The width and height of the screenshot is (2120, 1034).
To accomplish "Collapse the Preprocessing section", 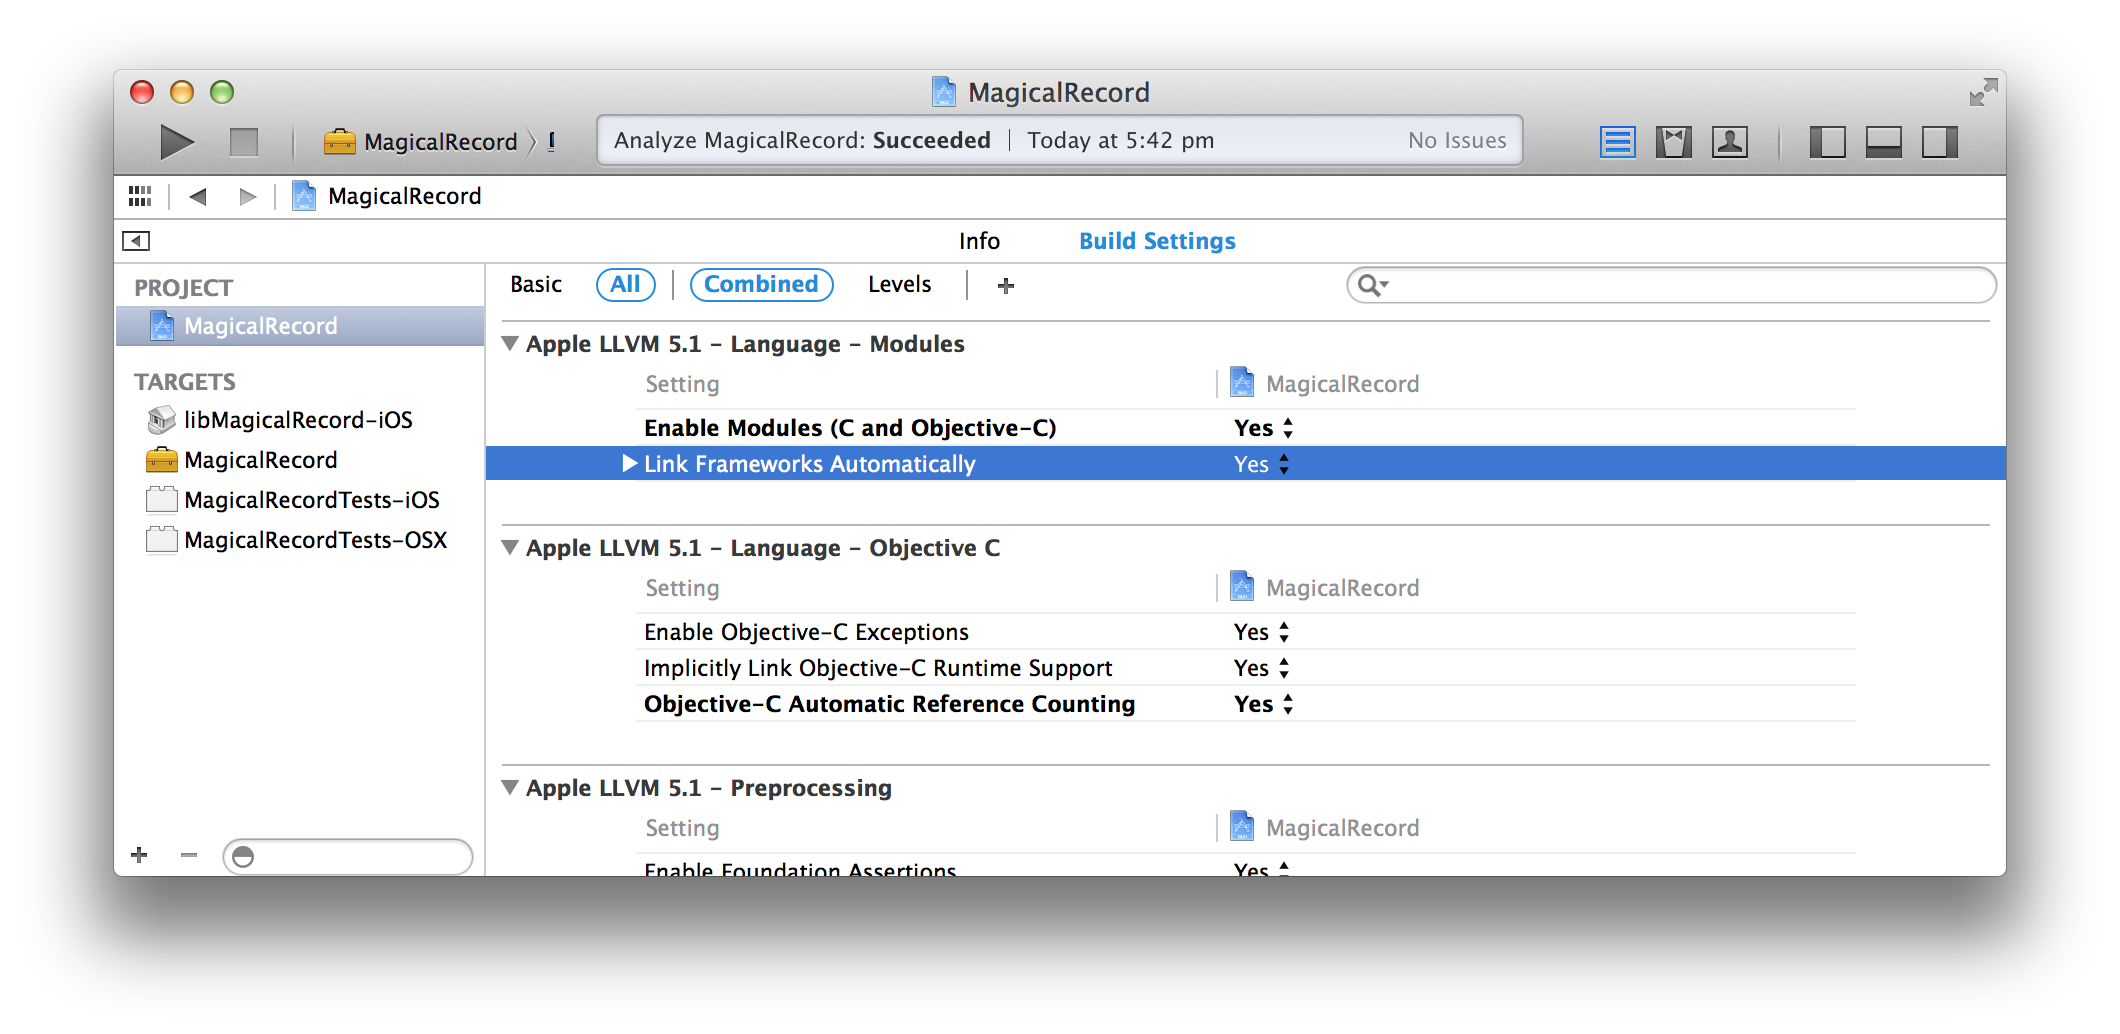I will click(510, 788).
